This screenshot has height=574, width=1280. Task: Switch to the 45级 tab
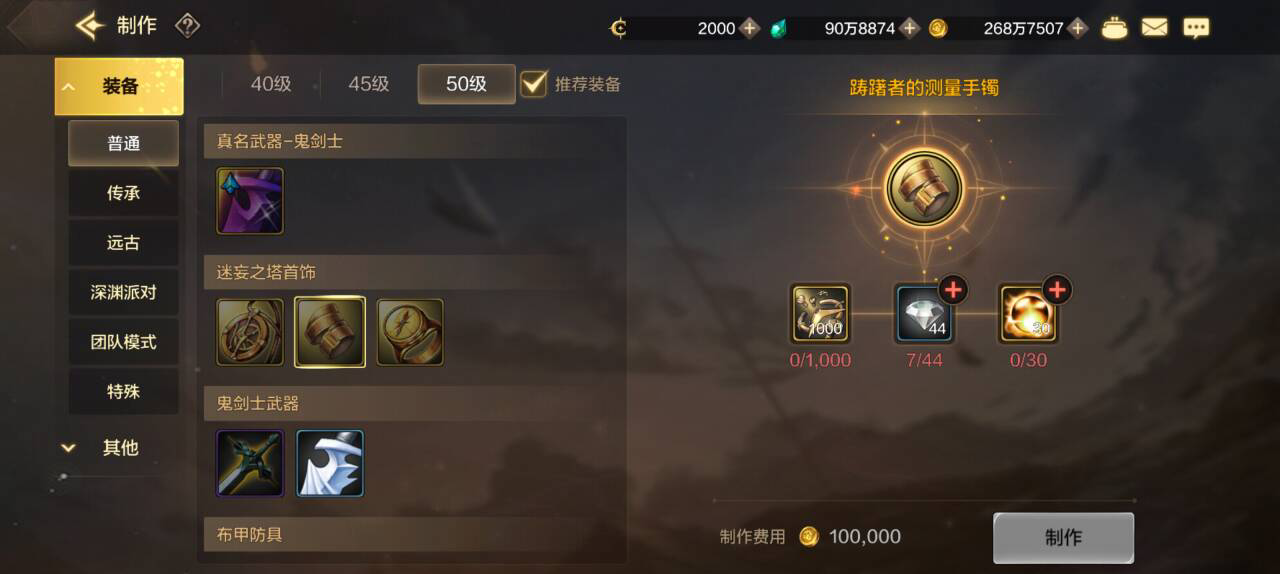tap(369, 84)
